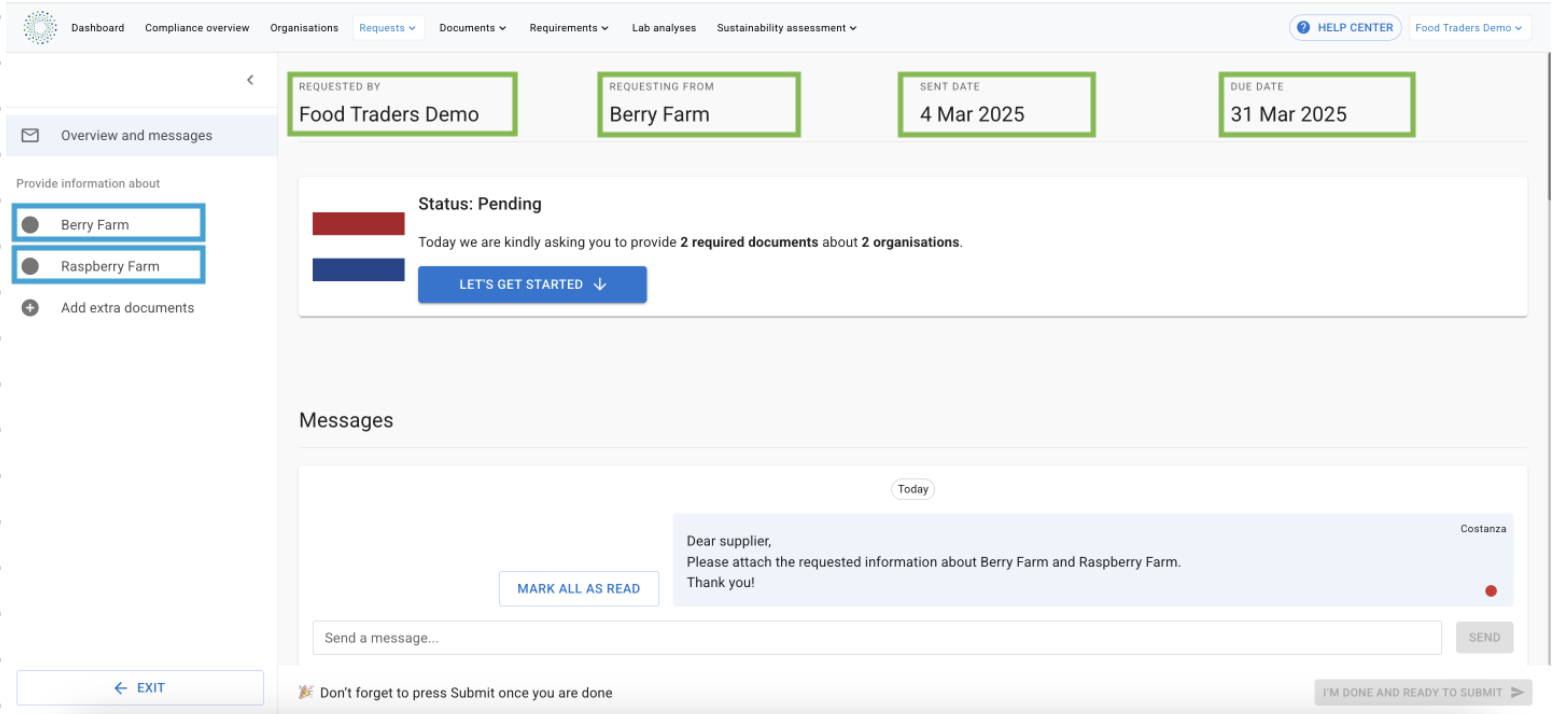Image resolution: width=1554 pixels, height=714 pixels.
Task: Click Mark All As Read
Action: (x=578, y=588)
